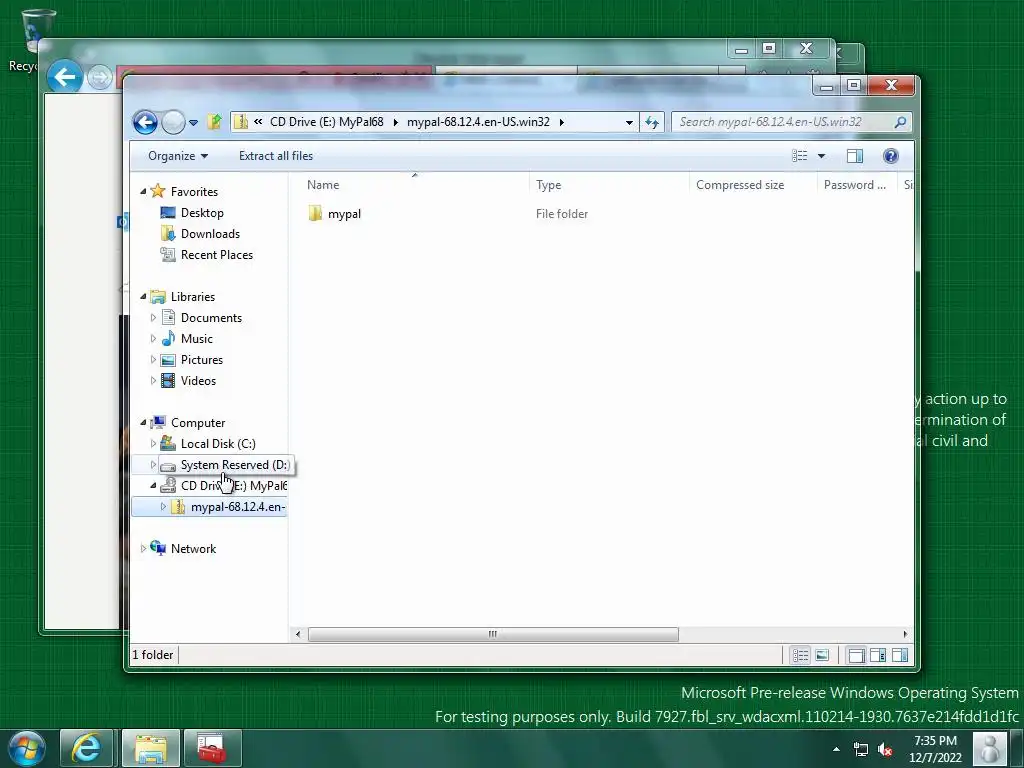Screen dimensions: 1024x768
Task: Show hidden system tray icons
Action: (x=836, y=749)
